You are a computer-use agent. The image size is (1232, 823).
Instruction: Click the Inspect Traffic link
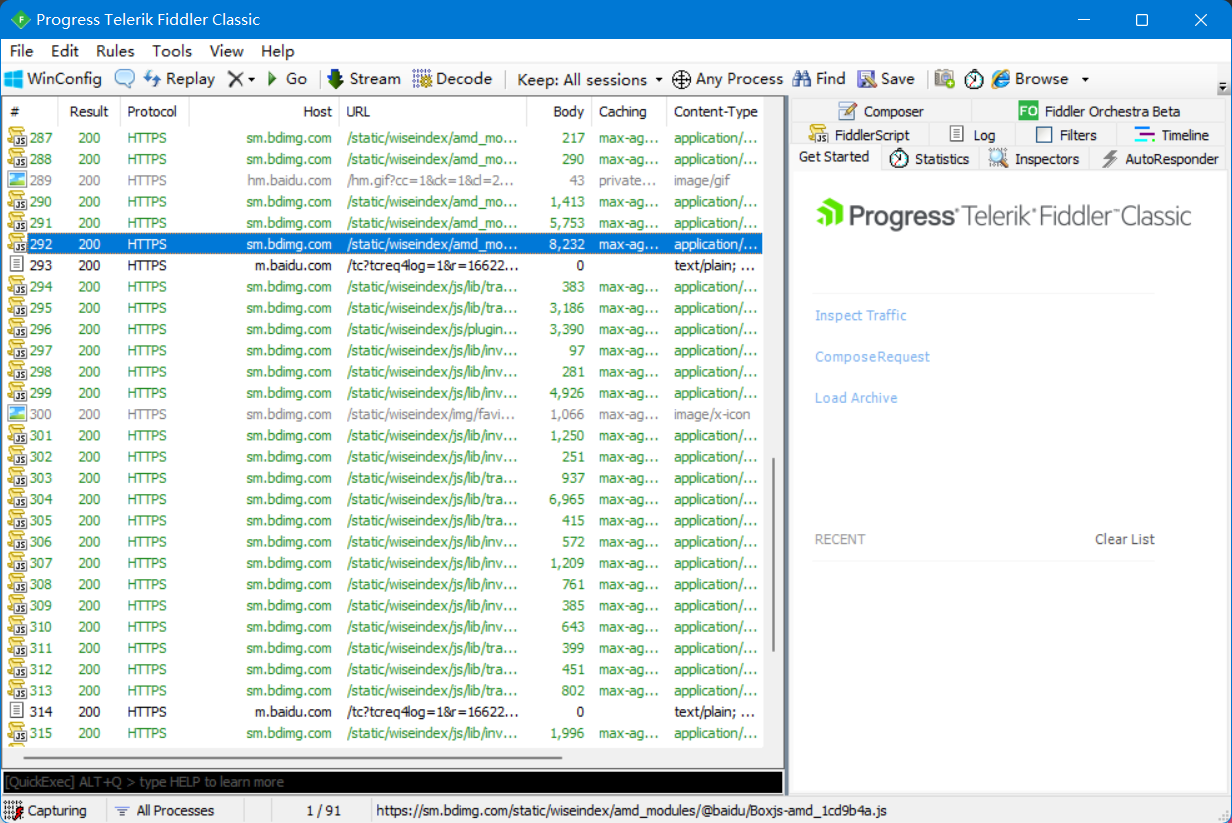click(861, 315)
